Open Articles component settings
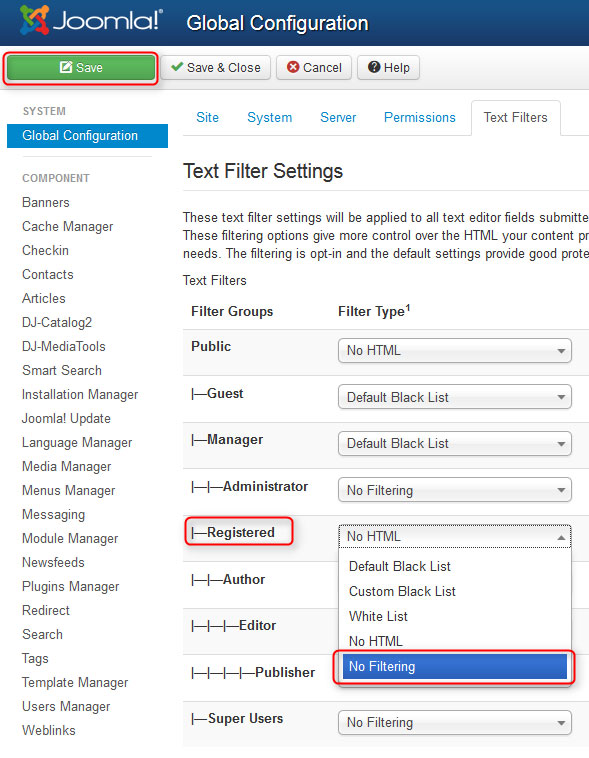 (x=44, y=299)
